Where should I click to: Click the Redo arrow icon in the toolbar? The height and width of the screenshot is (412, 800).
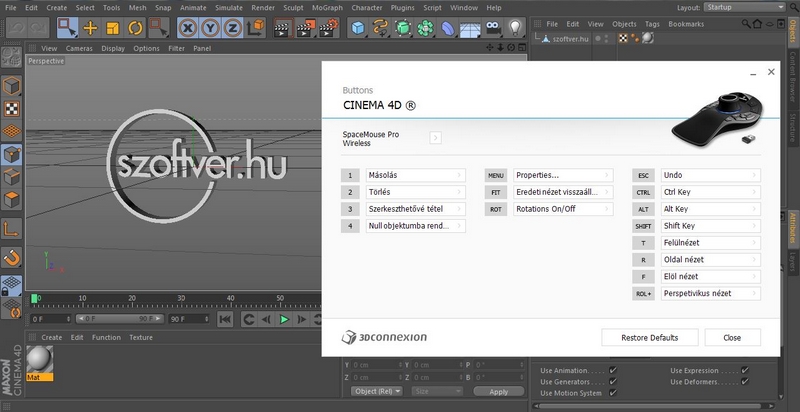click(x=38, y=28)
